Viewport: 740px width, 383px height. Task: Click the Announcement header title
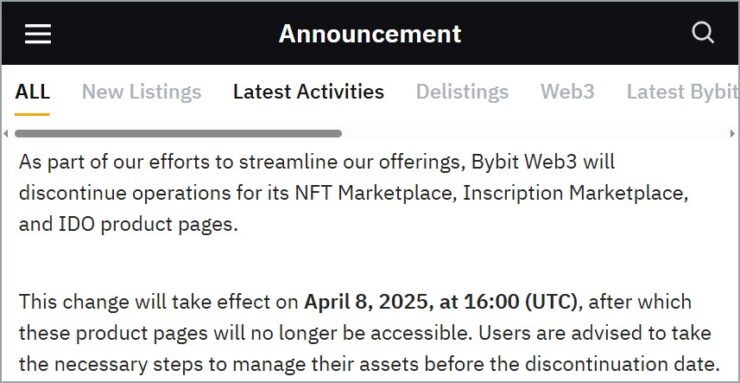(370, 34)
